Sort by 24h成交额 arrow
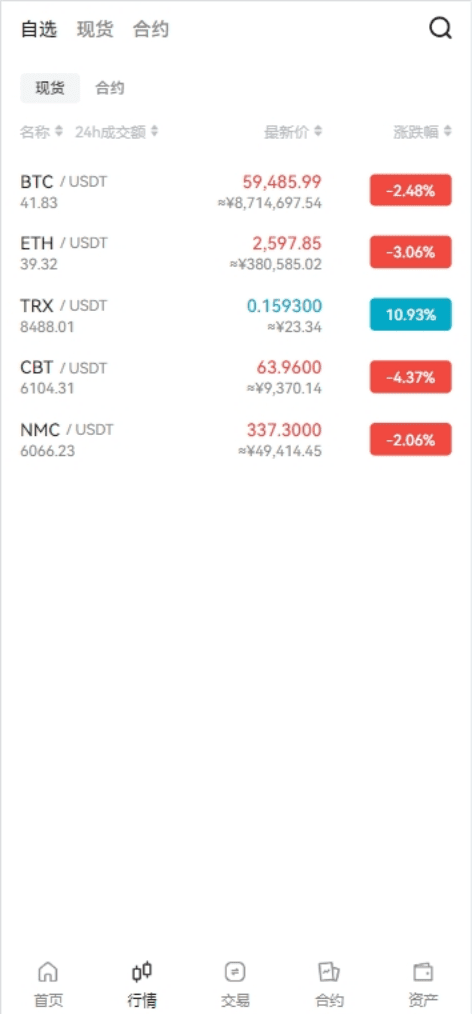The width and height of the screenshot is (472, 1015). 154,131
